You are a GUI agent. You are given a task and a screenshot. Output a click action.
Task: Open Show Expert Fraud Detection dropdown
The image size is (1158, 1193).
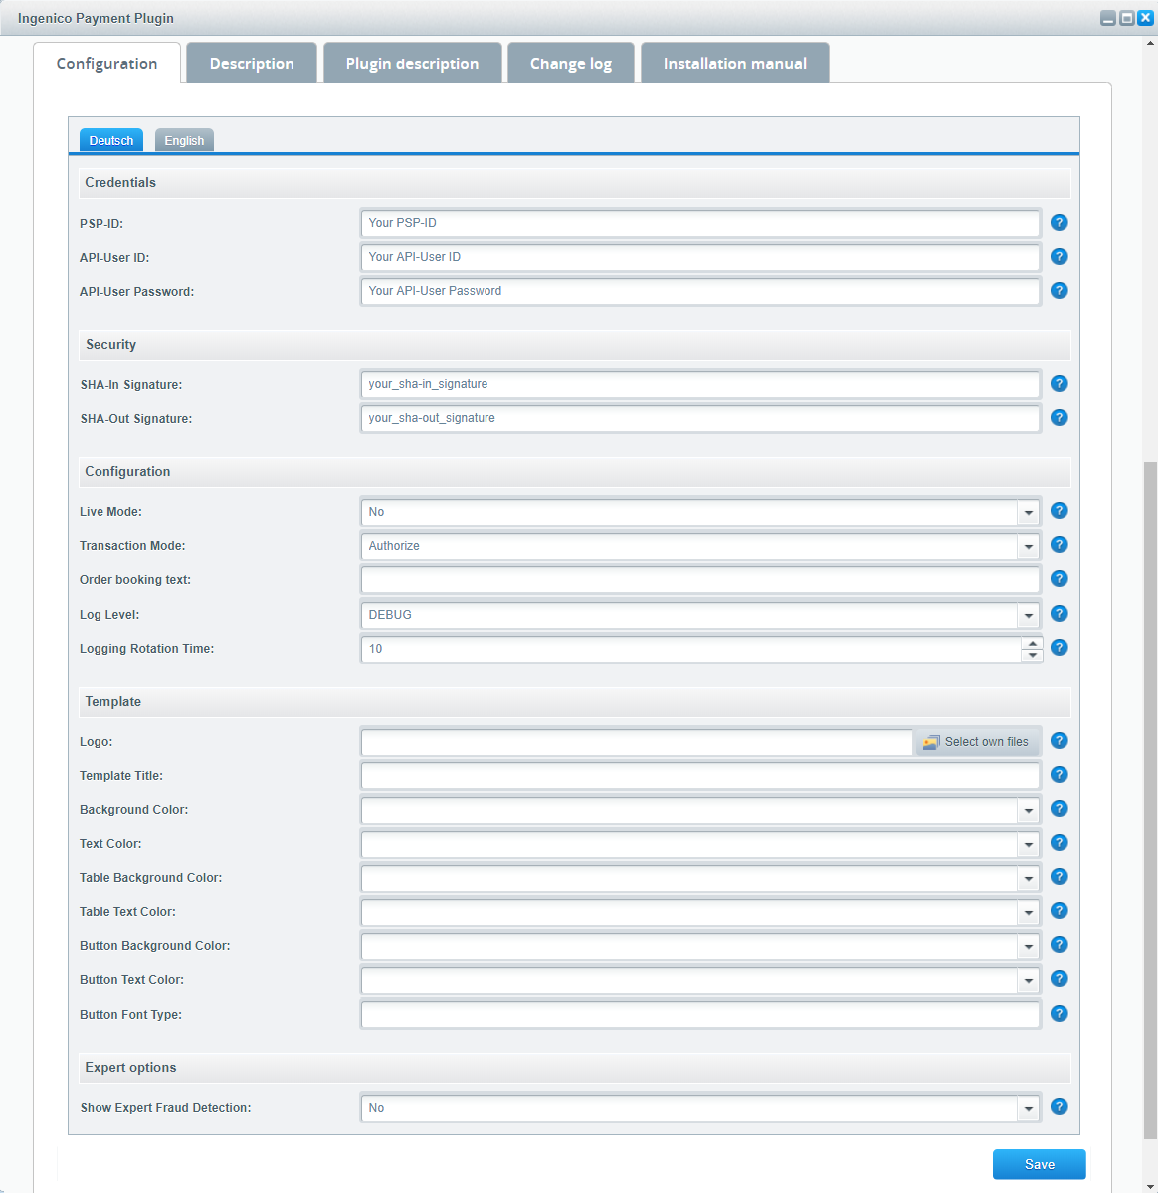1029,1109
